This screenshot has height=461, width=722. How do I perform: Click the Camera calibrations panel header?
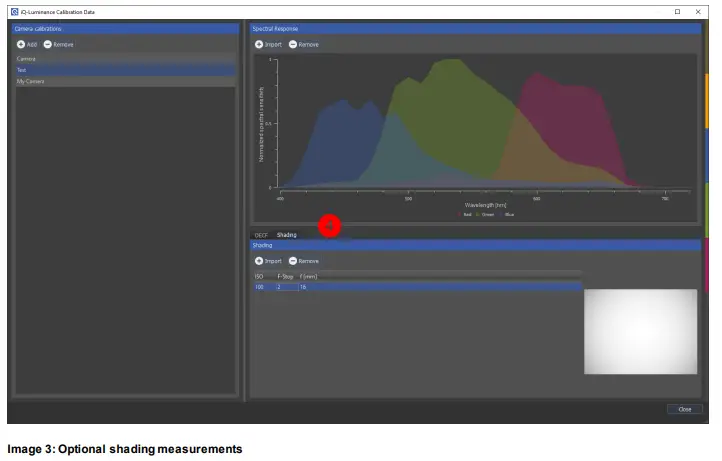pos(125,29)
